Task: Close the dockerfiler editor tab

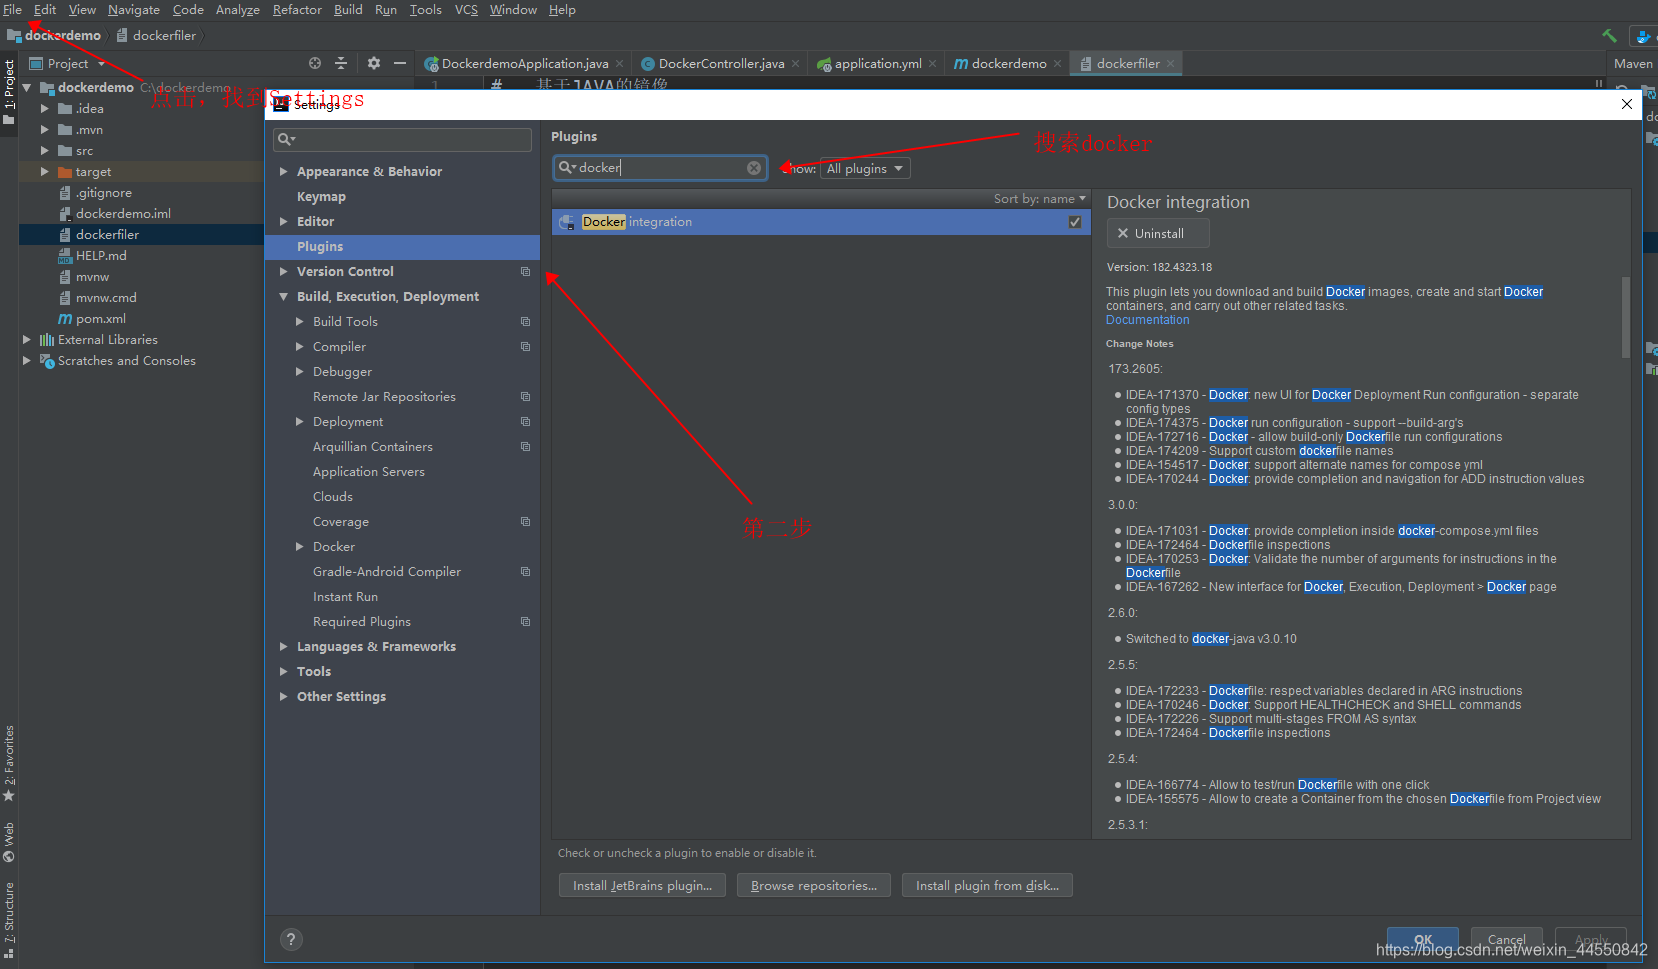Action: [x=1171, y=64]
